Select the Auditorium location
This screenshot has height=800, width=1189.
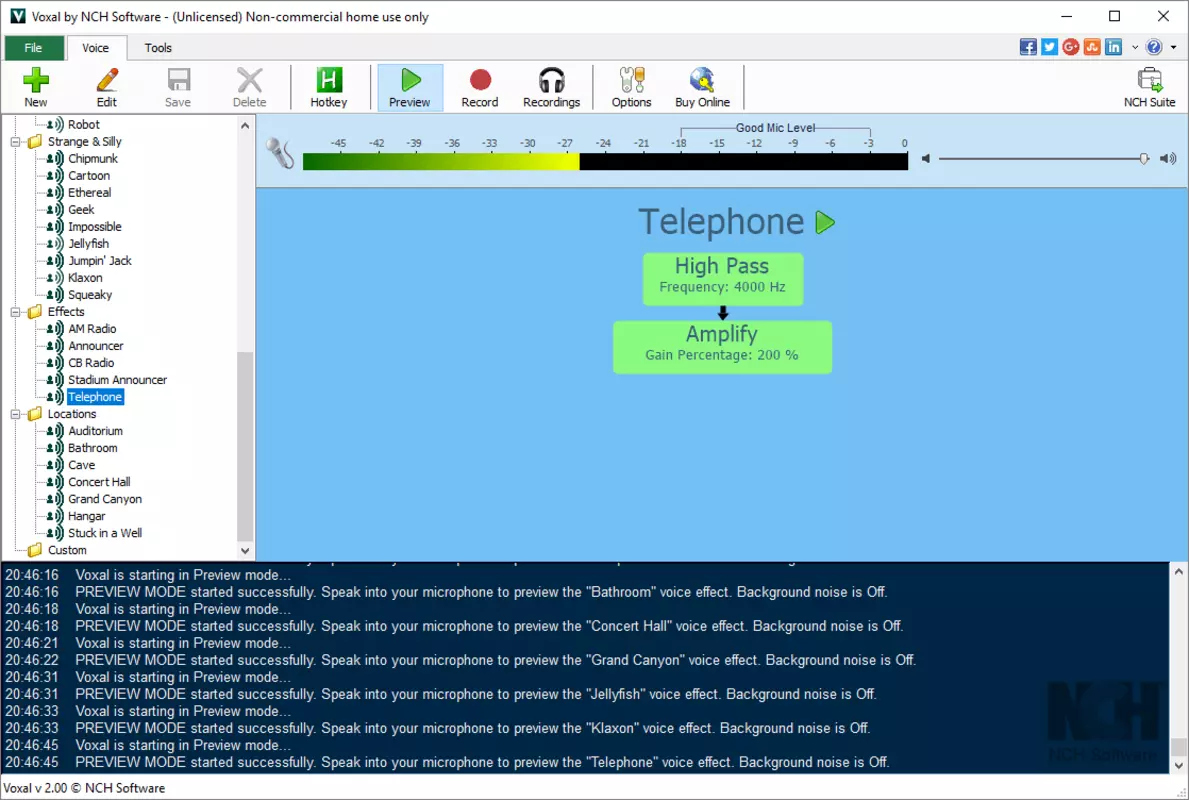pos(95,431)
